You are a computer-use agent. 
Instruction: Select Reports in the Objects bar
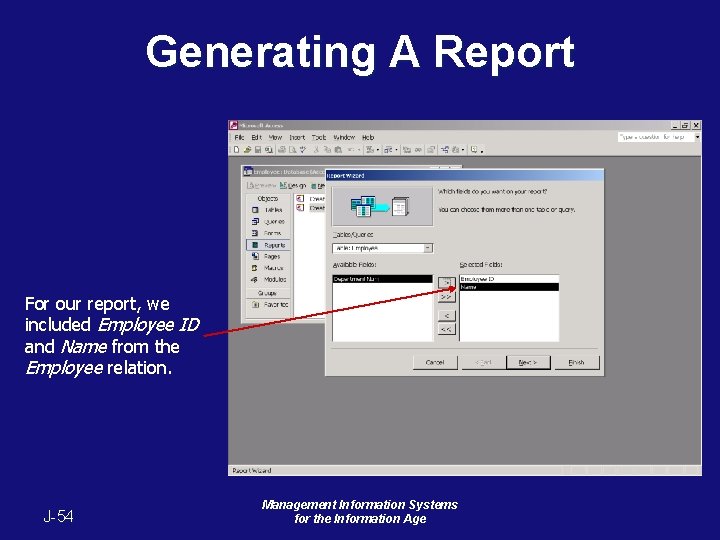(269, 245)
